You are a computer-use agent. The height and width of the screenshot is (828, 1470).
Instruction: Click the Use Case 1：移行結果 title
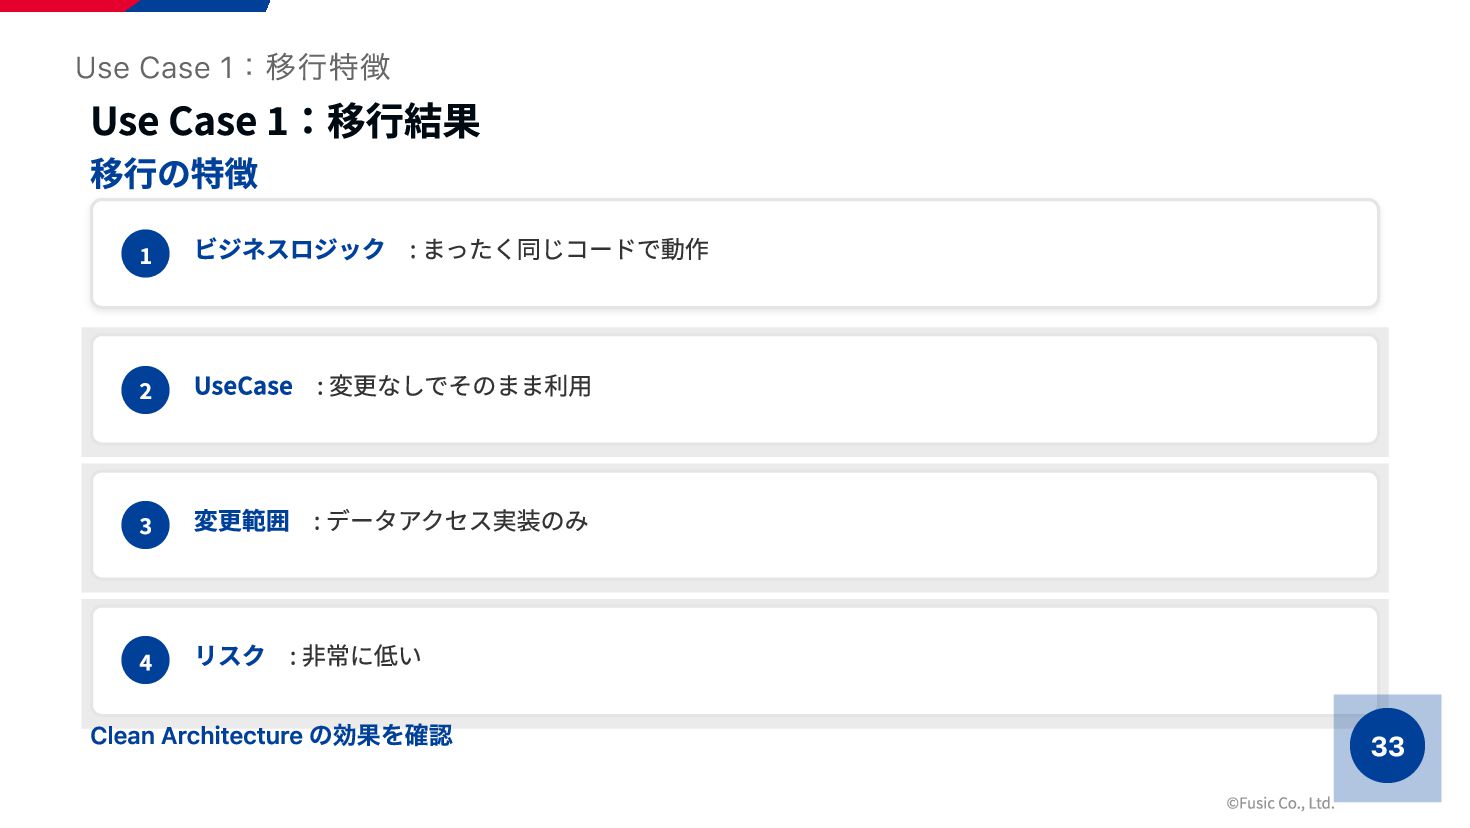(x=285, y=121)
